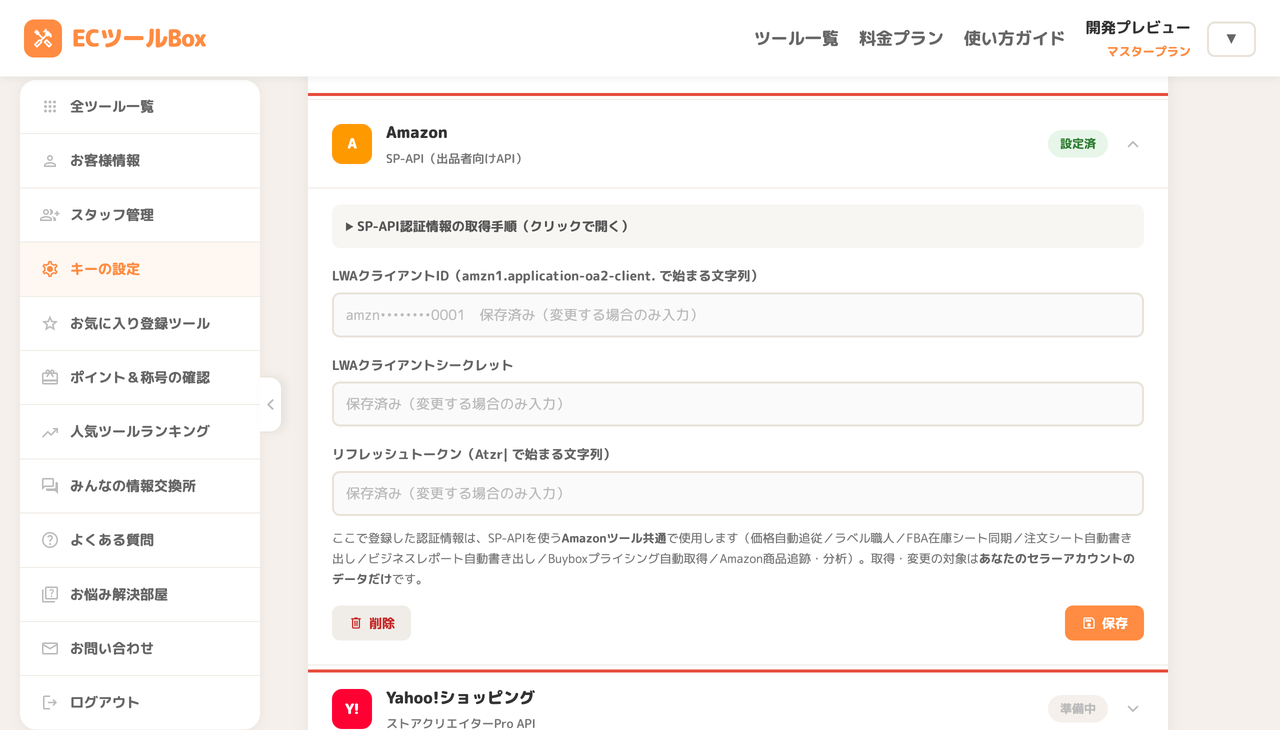Image resolution: width=1280 pixels, height=730 pixels.
Task: Click the red Yahoo 'Y!' icon
Action: (352, 709)
